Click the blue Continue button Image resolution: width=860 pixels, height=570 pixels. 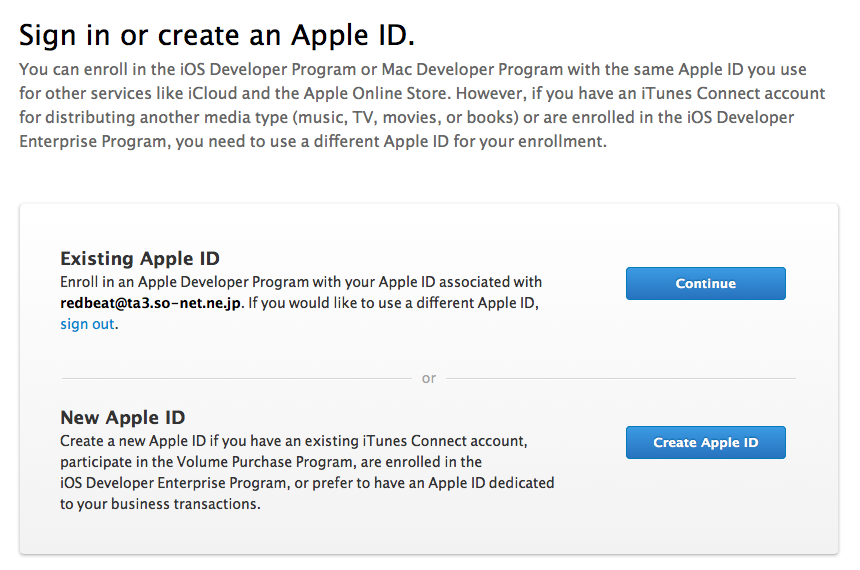pos(705,284)
